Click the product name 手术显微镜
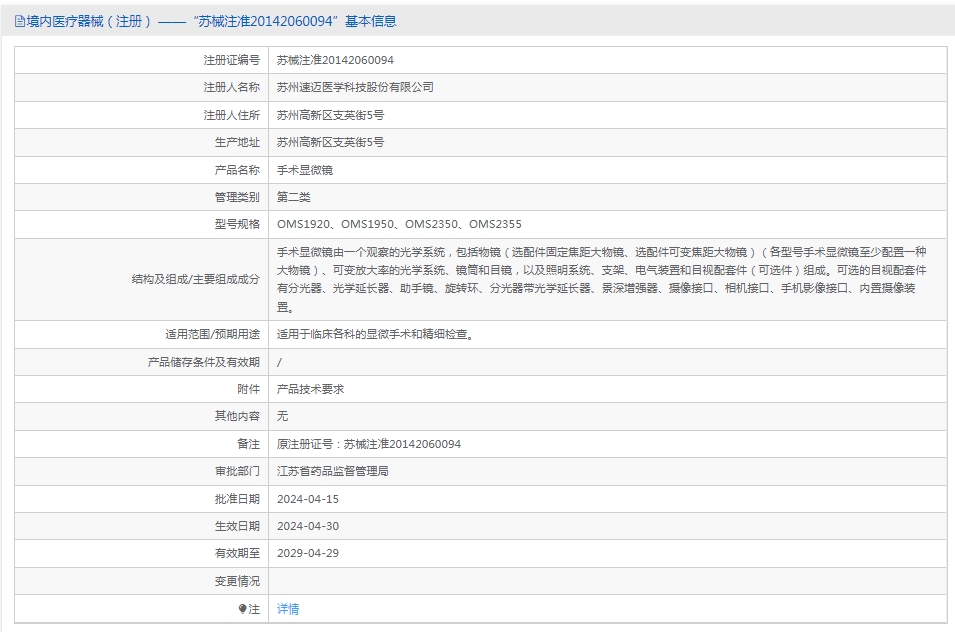Image resolution: width=955 pixels, height=632 pixels. pos(305,170)
